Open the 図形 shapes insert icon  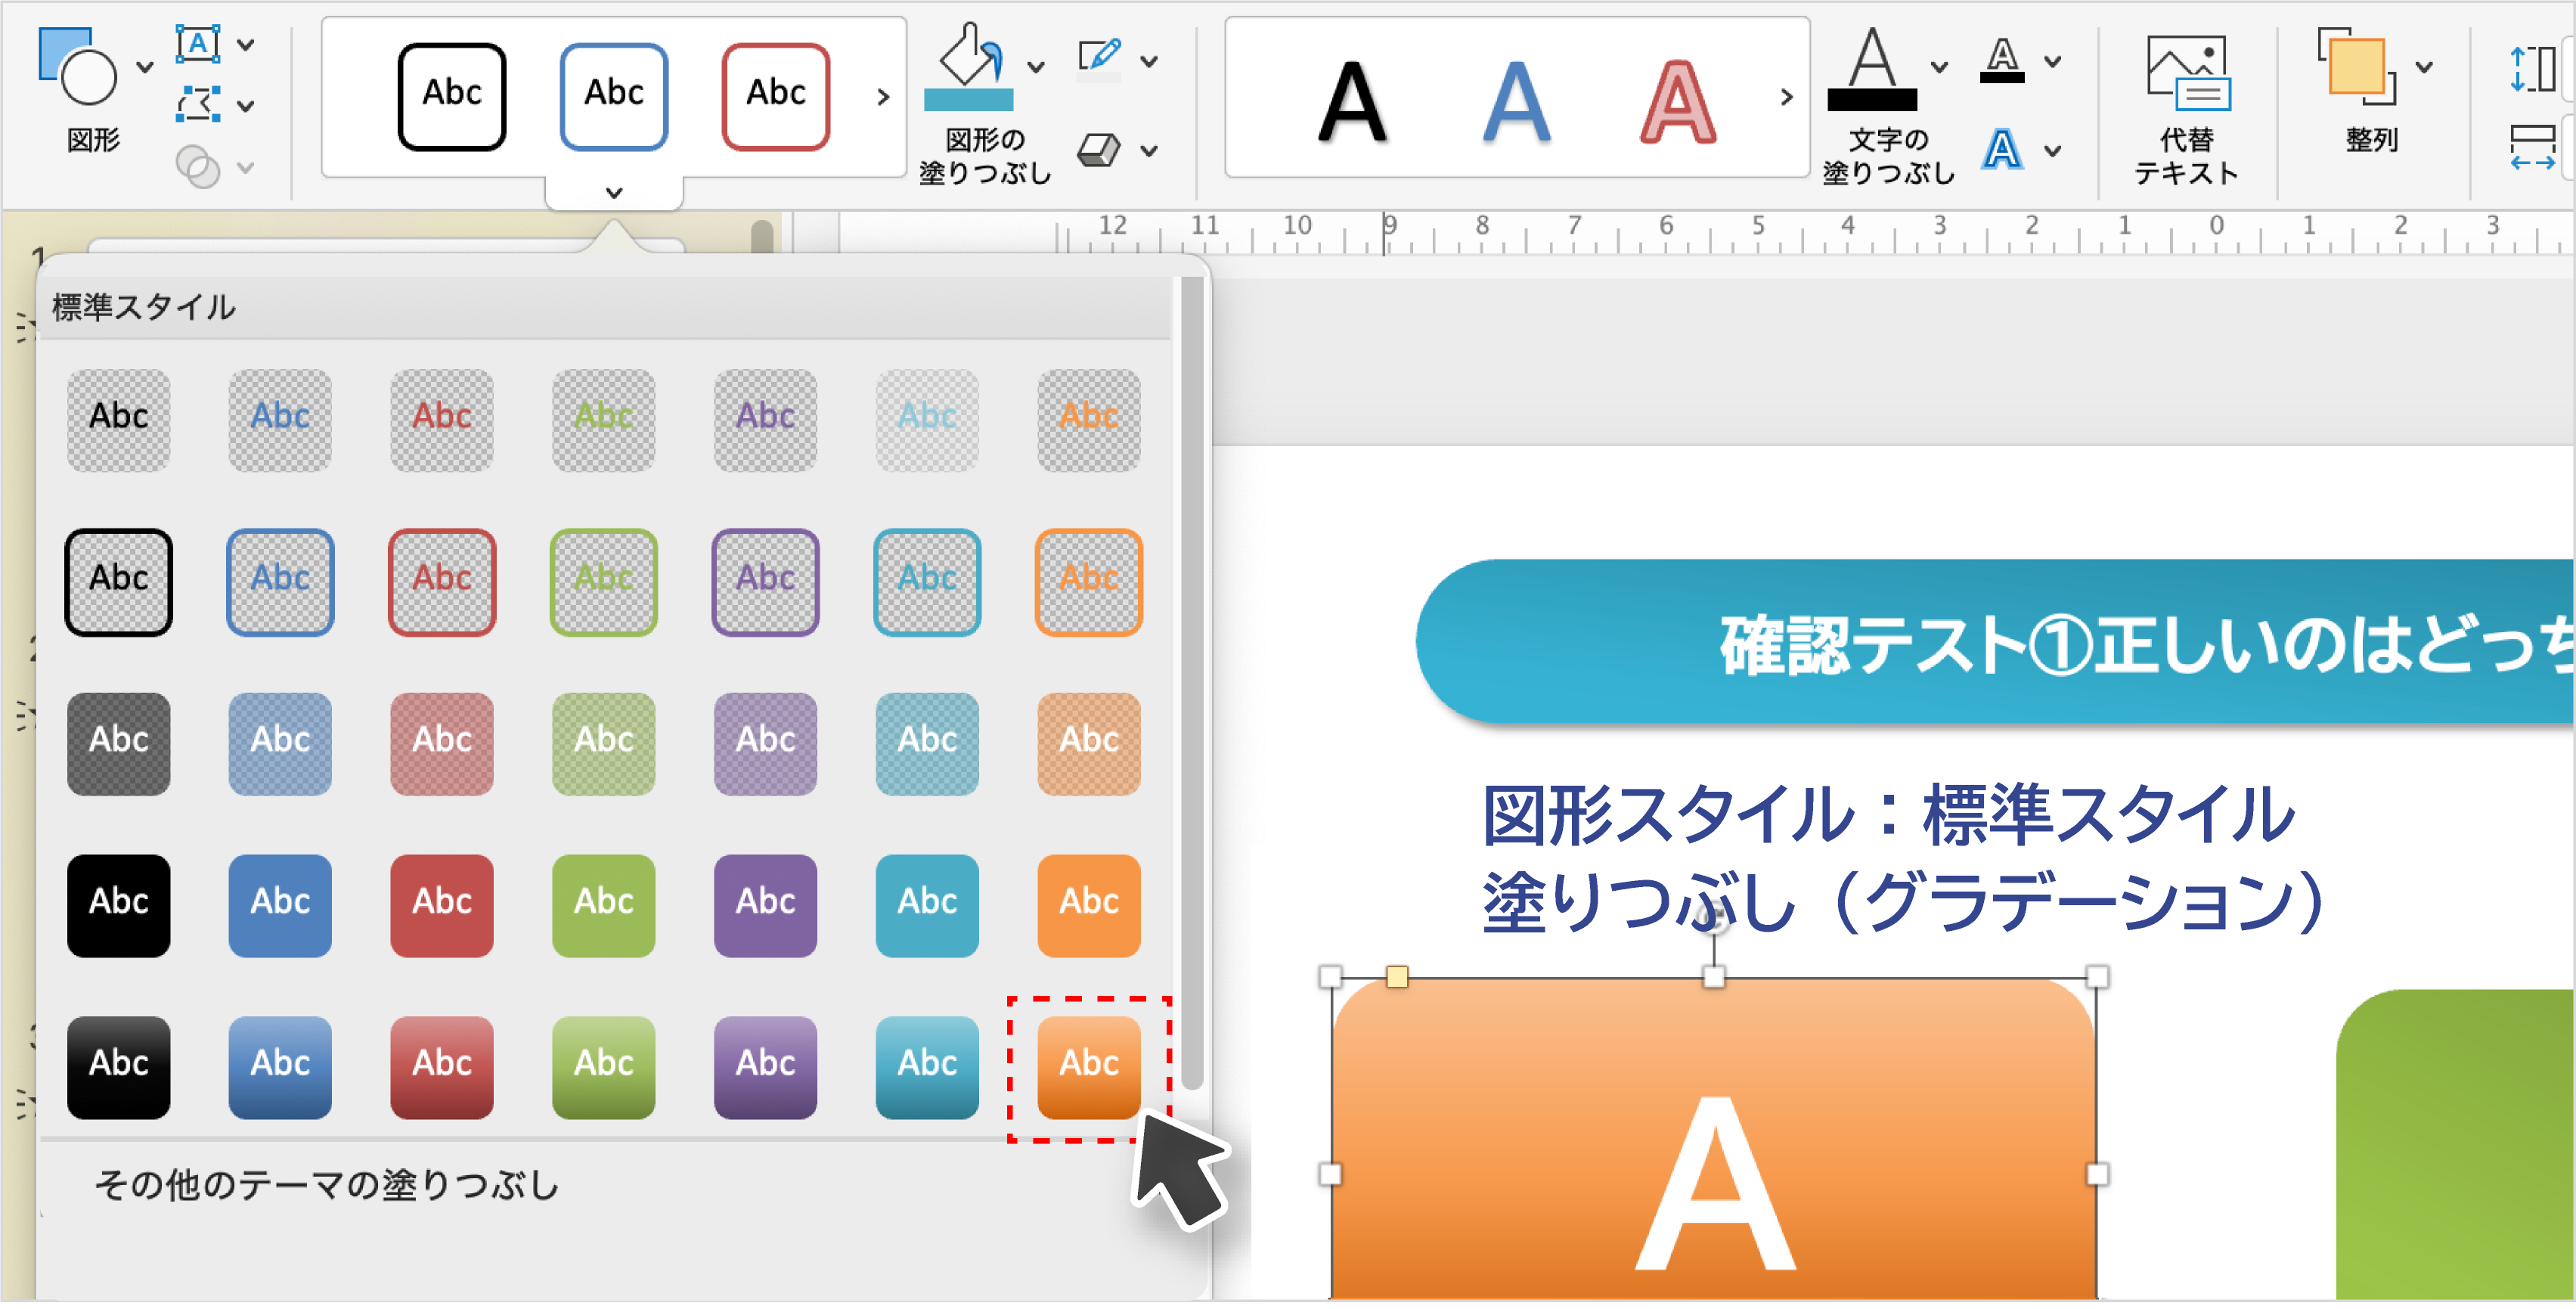[78, 66]
